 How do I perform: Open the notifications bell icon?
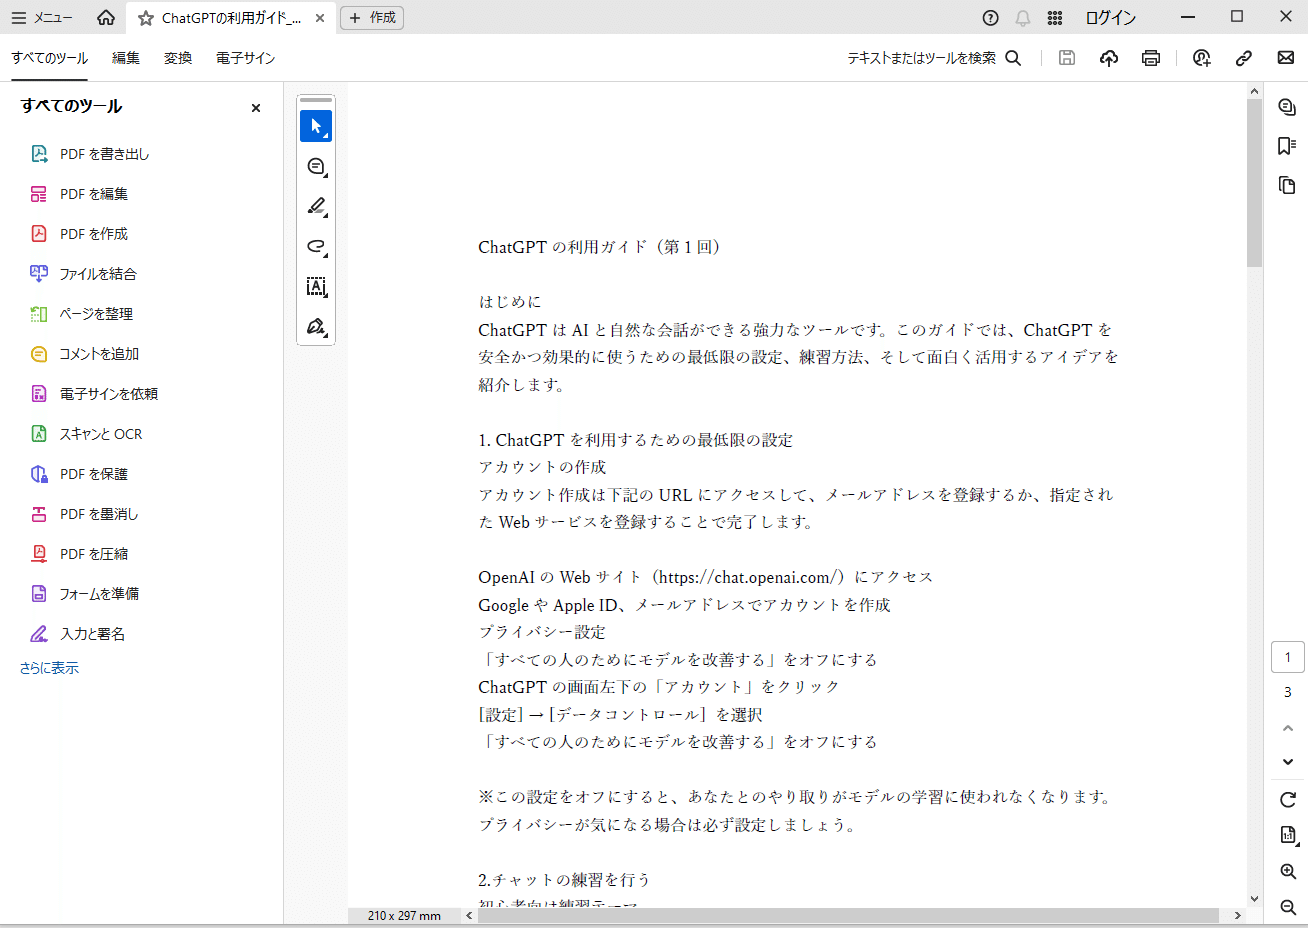(1023, 18)
